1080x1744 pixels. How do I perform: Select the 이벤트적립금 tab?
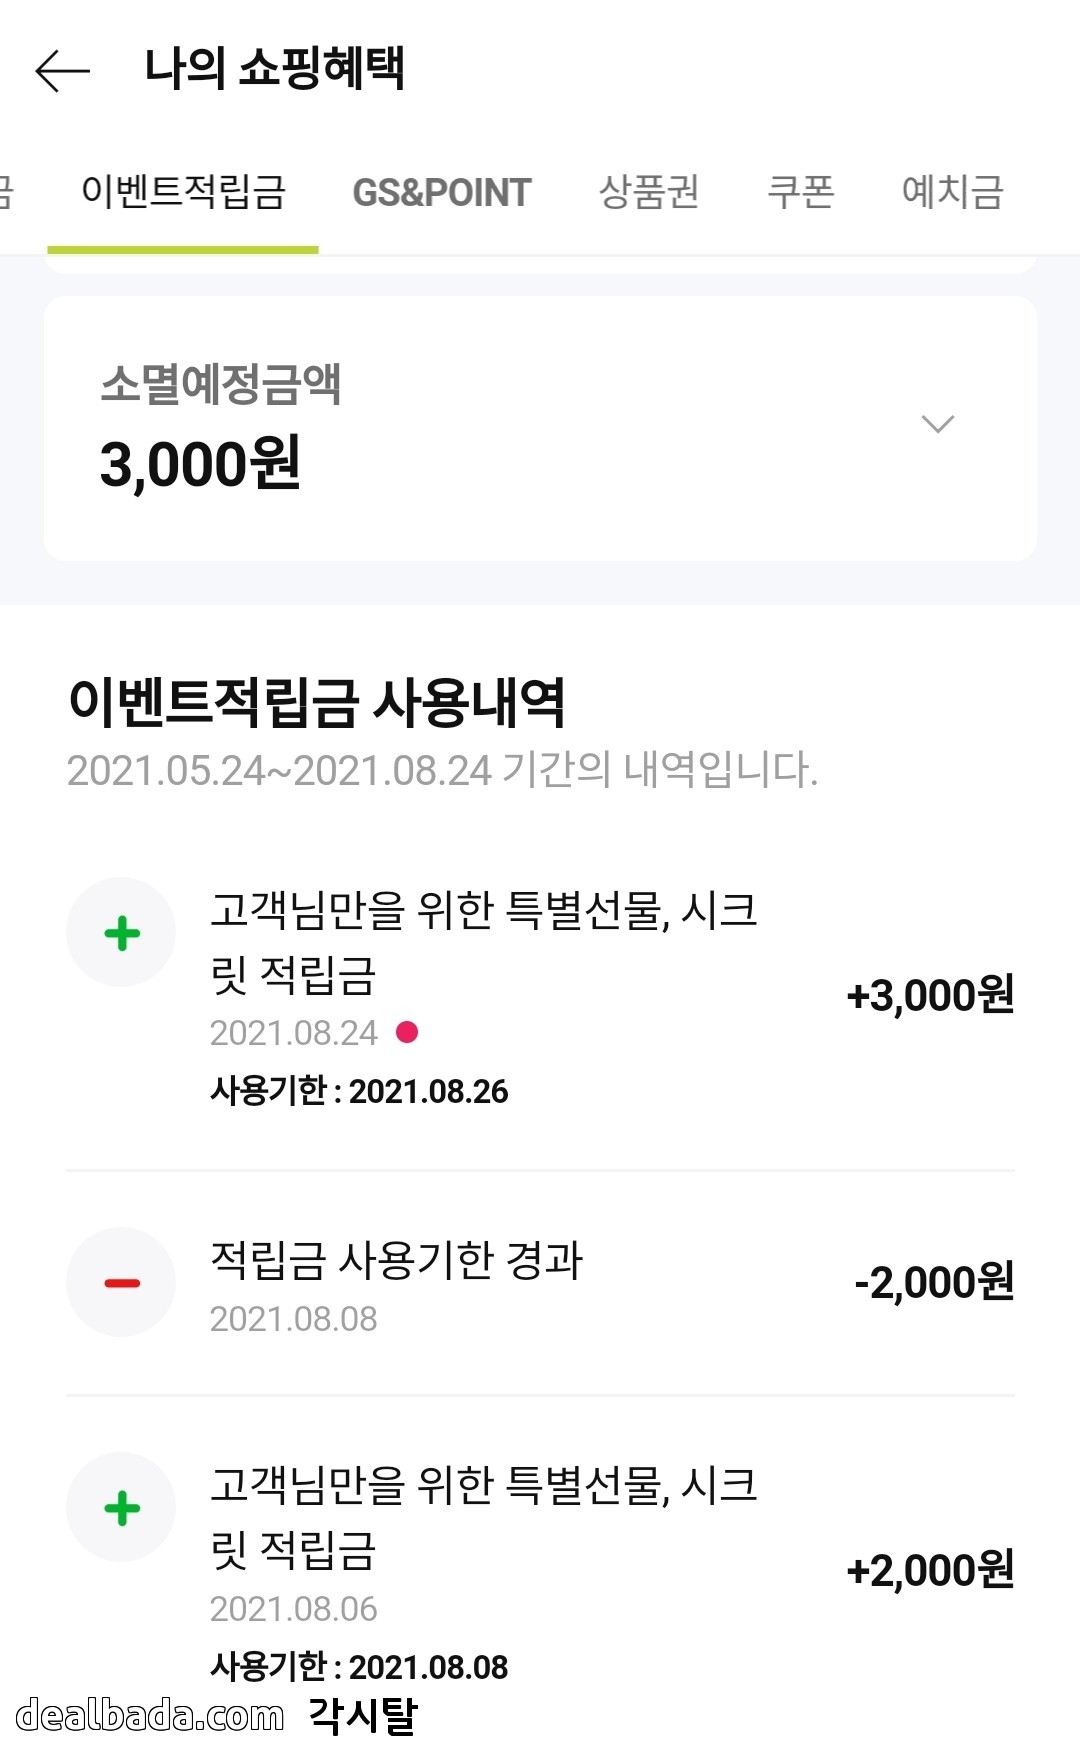183,192
